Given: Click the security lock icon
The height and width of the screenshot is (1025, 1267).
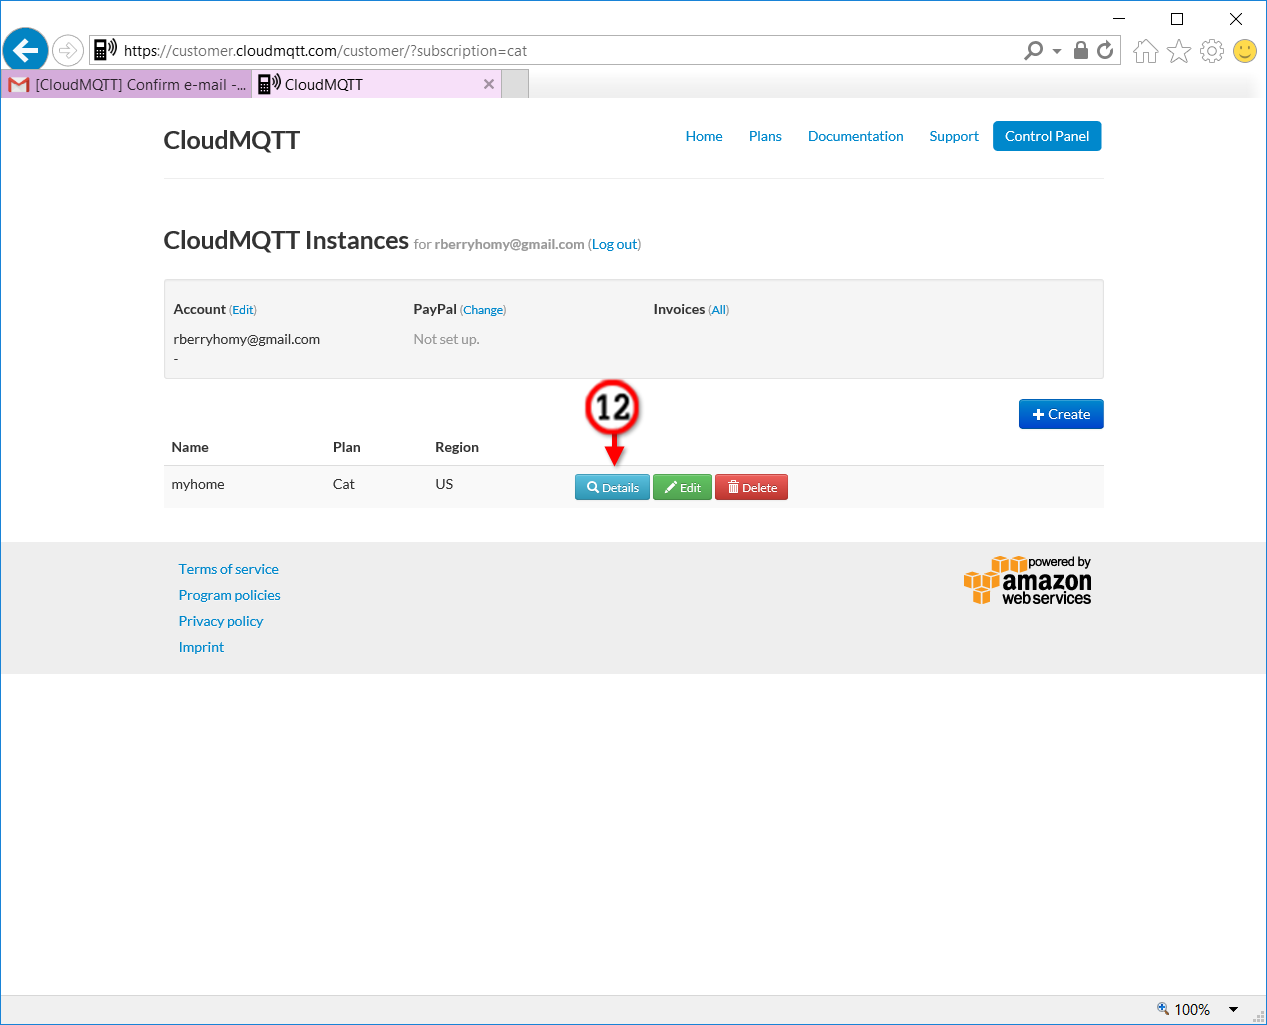Looking at the screenshot, I should 1081,50.
